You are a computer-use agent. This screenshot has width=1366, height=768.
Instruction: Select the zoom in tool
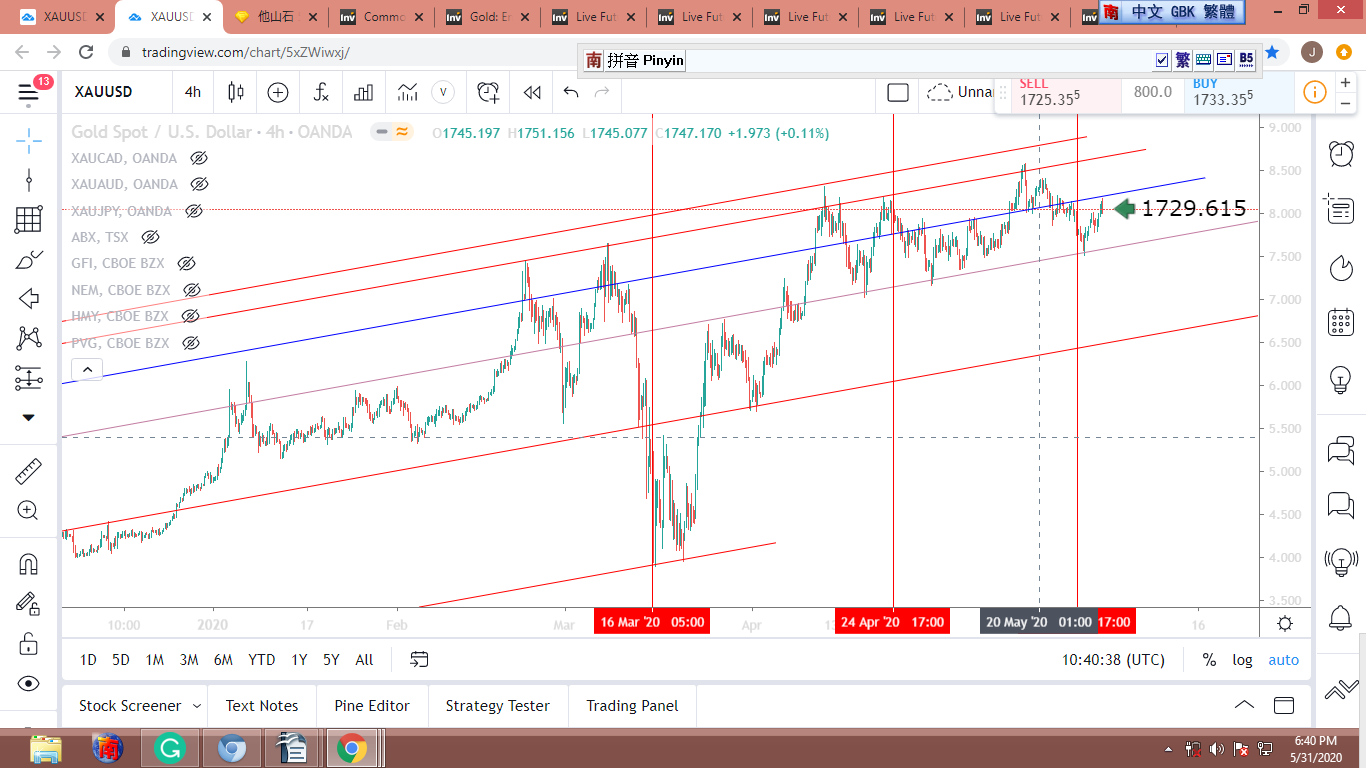(x=28, y=511)
